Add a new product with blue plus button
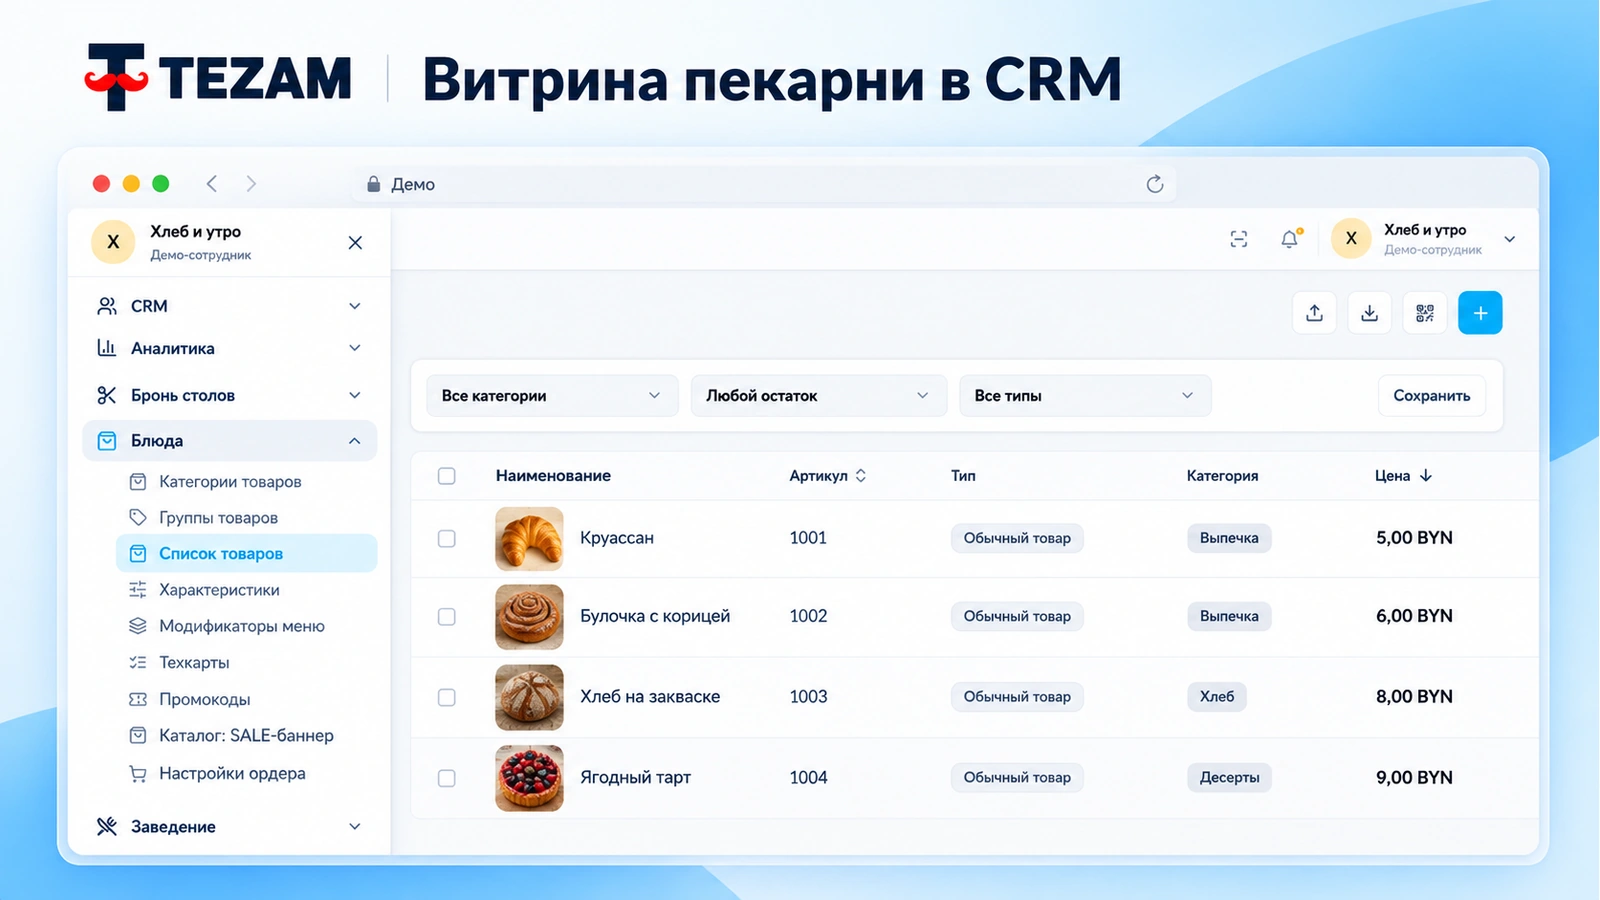The width and height of the screenshot is (1600, 900). (x=1480, y=313)
